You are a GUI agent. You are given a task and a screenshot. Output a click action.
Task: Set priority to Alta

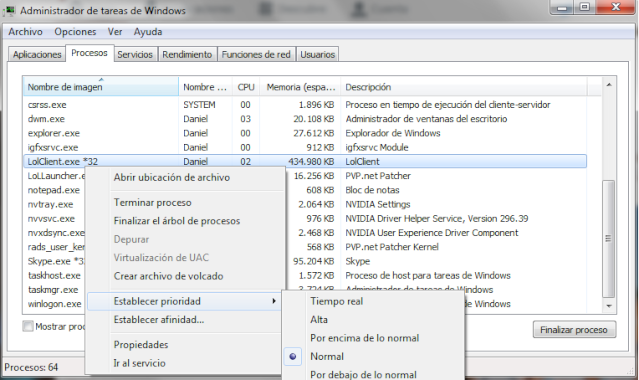[x=319, y=320]
